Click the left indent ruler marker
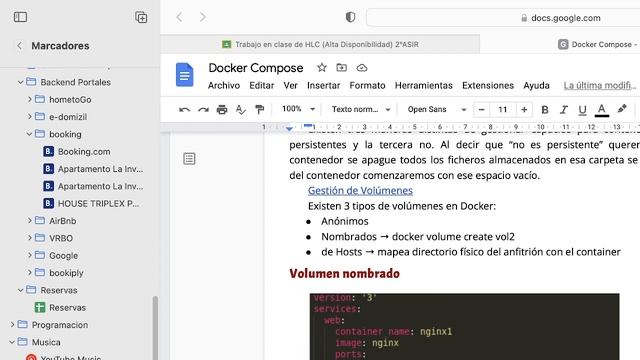This screenshot has height=360, width=640. point(289,128)
